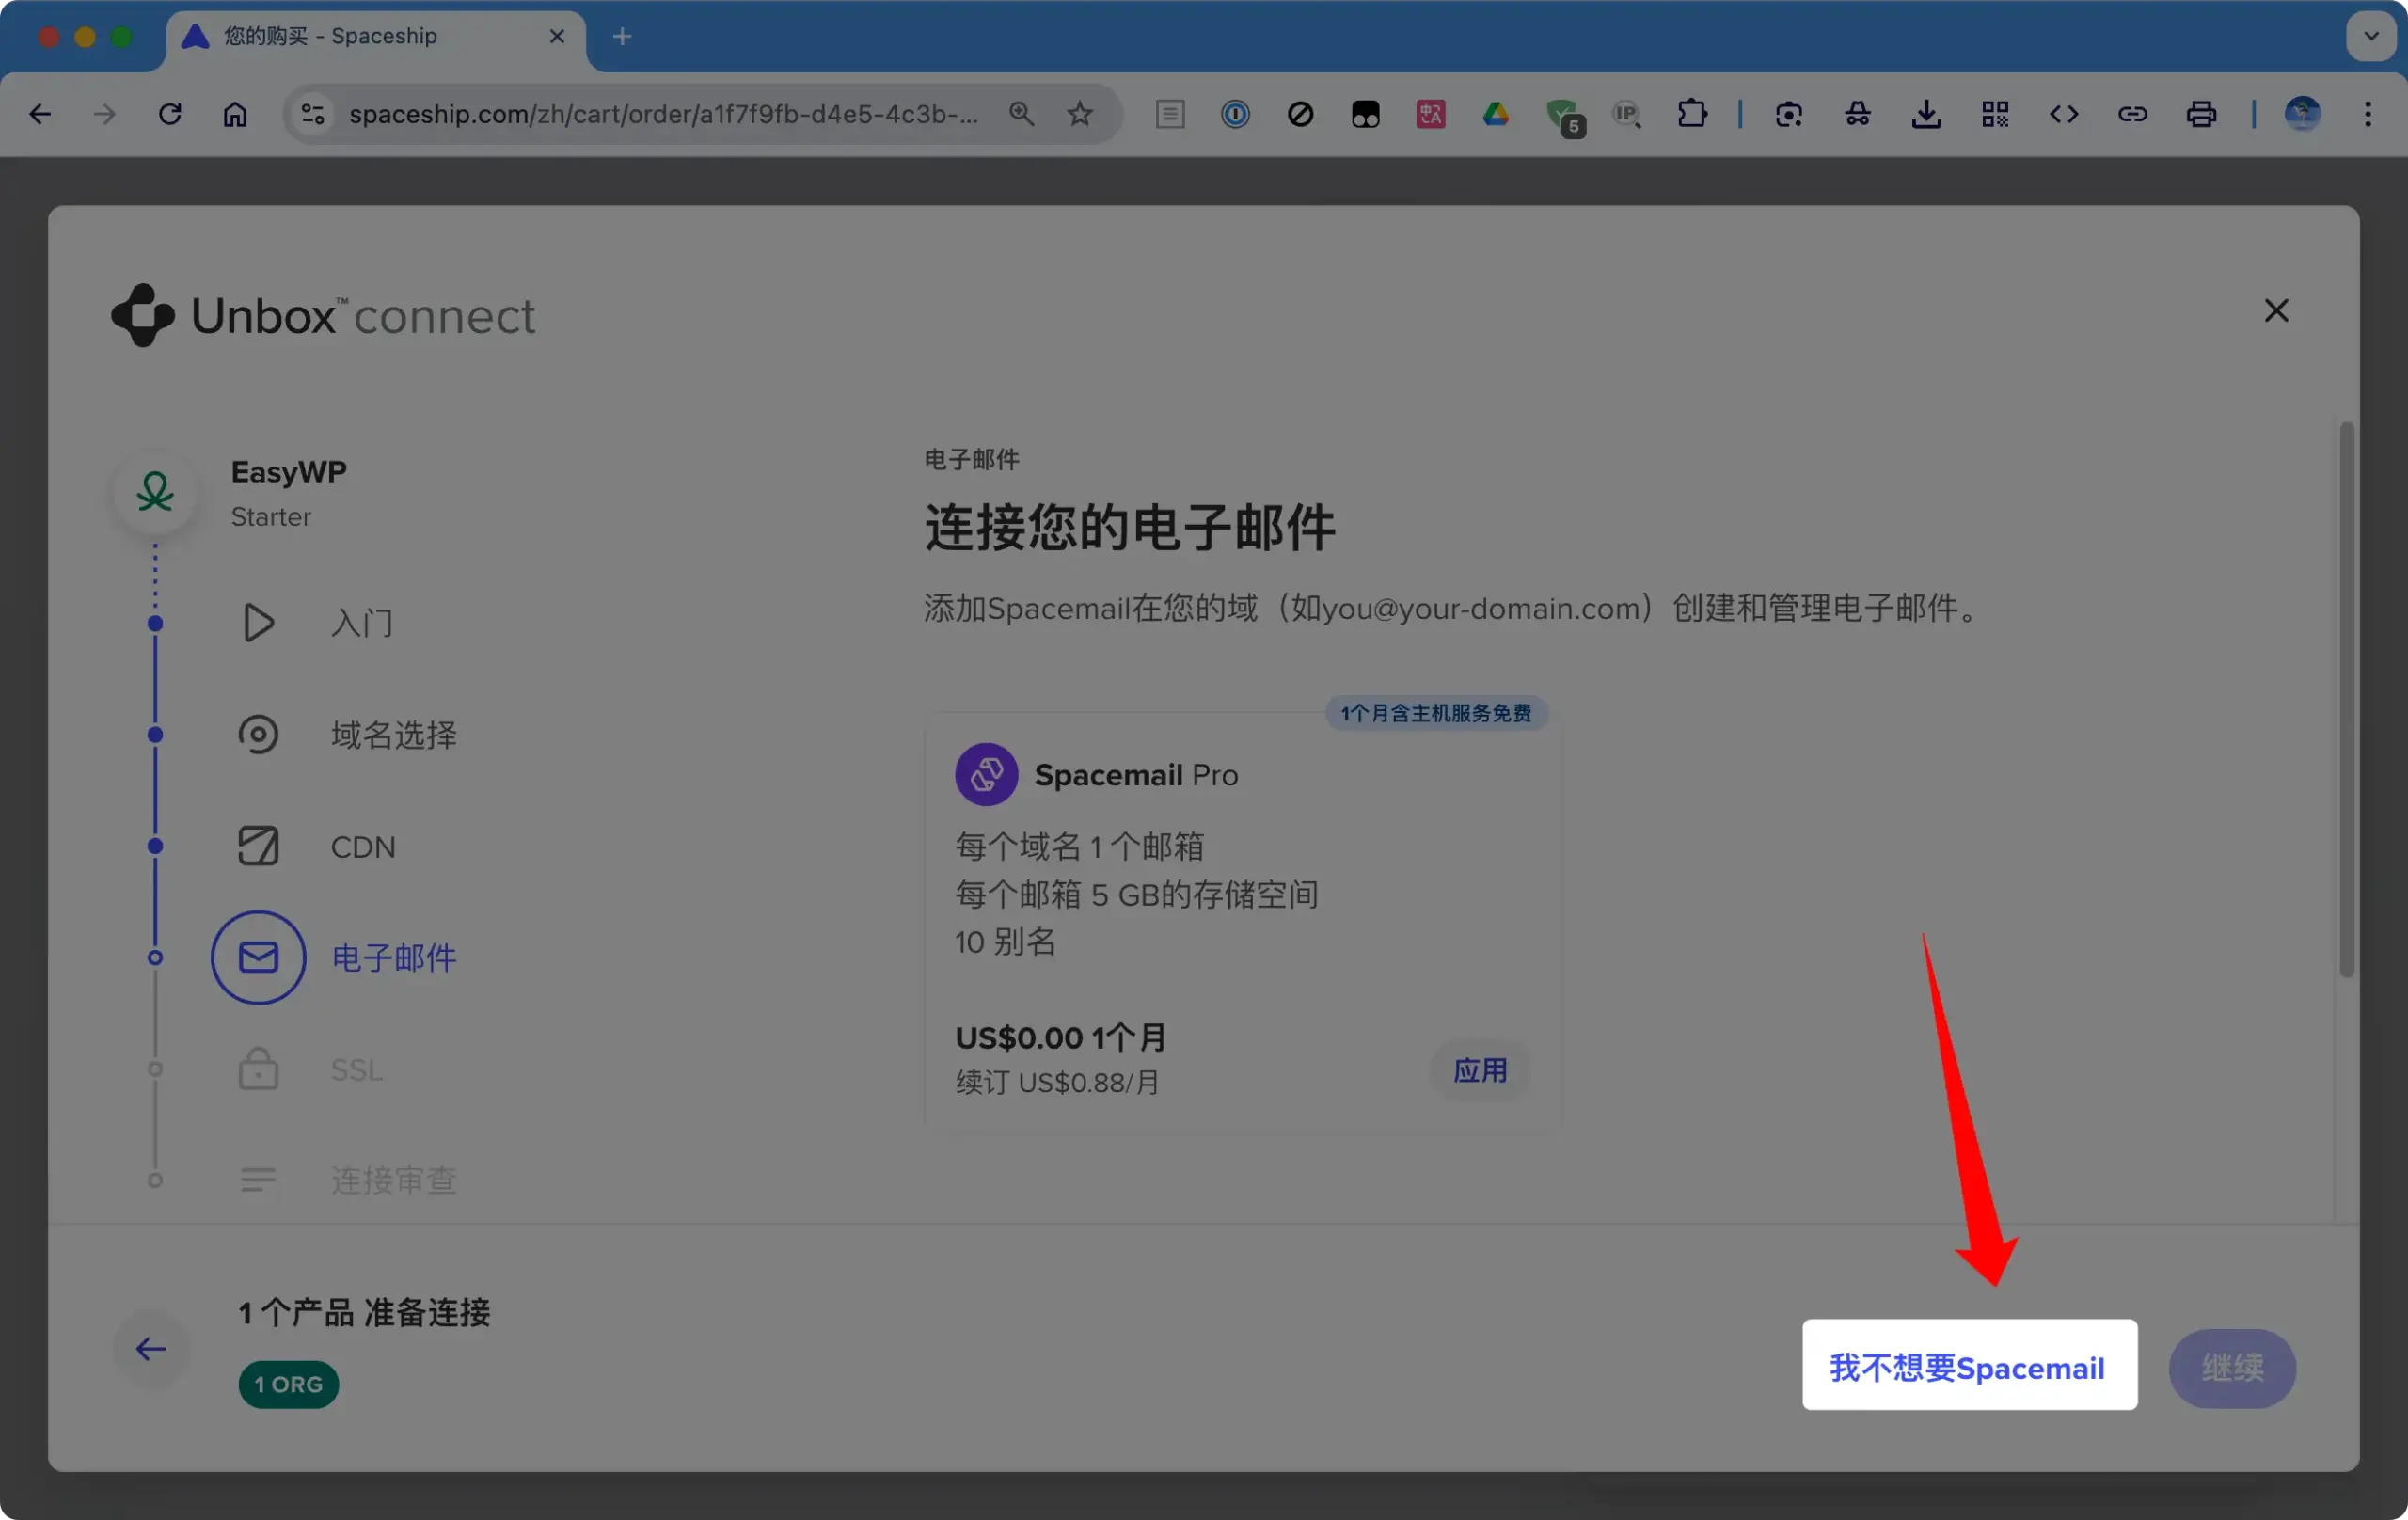Click the dialog's vertical scrollbar
The image size is (2408, 1520).
pos(2346,700)
